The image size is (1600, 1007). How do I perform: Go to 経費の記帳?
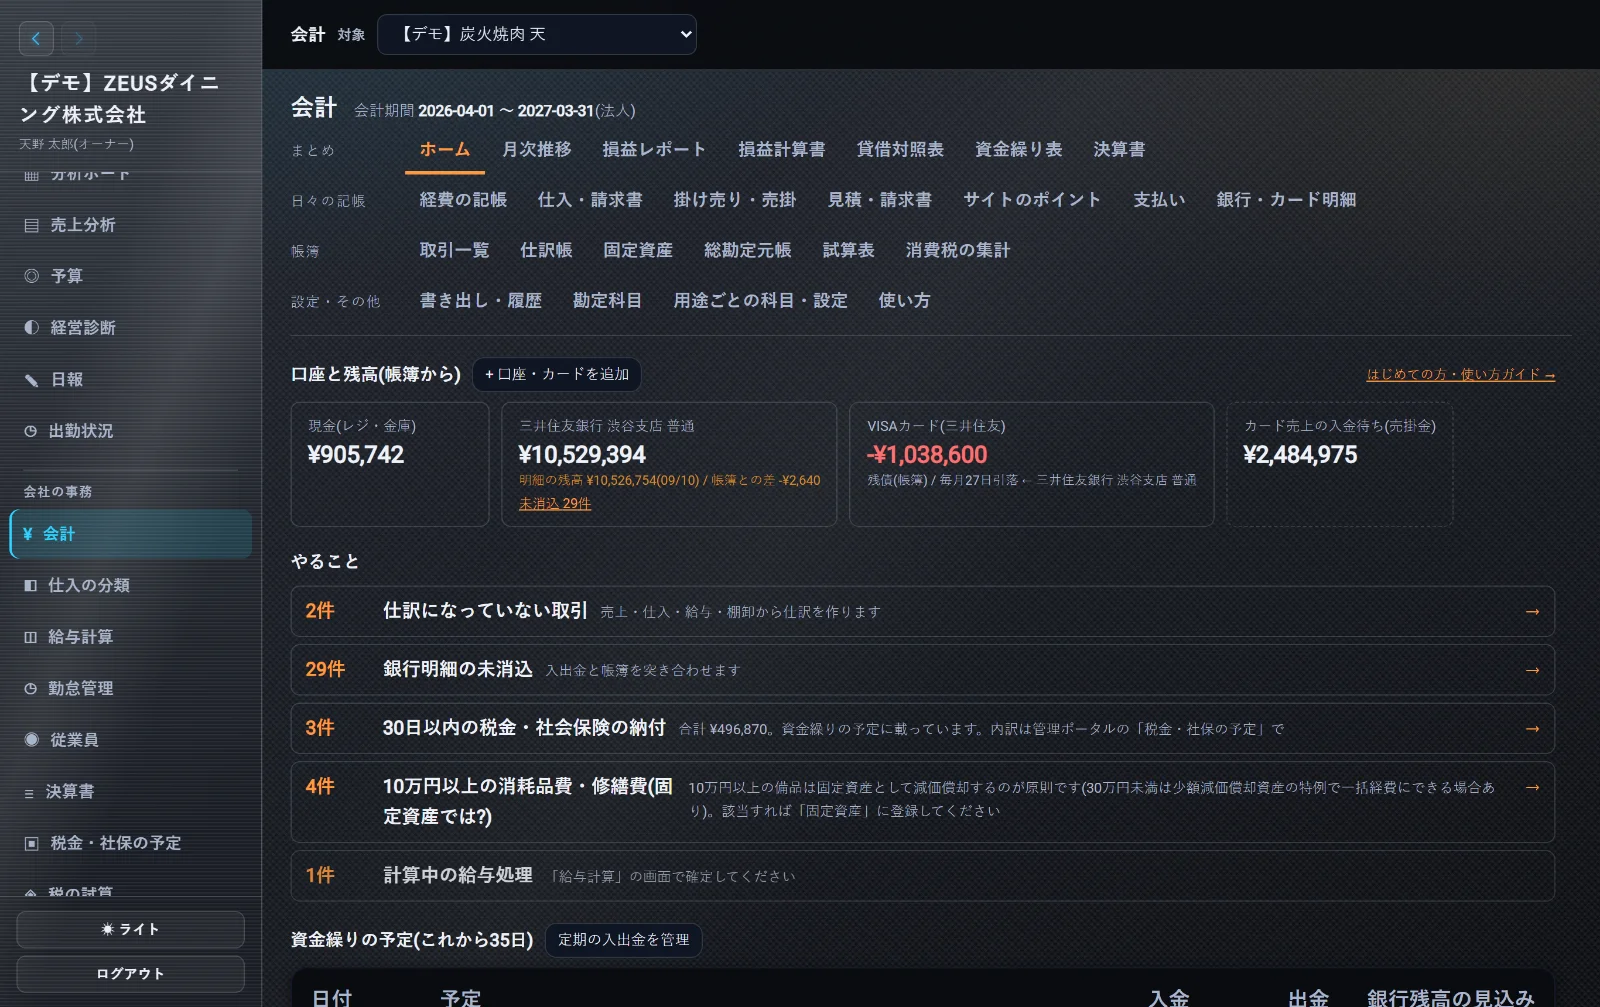pos(463,200)
